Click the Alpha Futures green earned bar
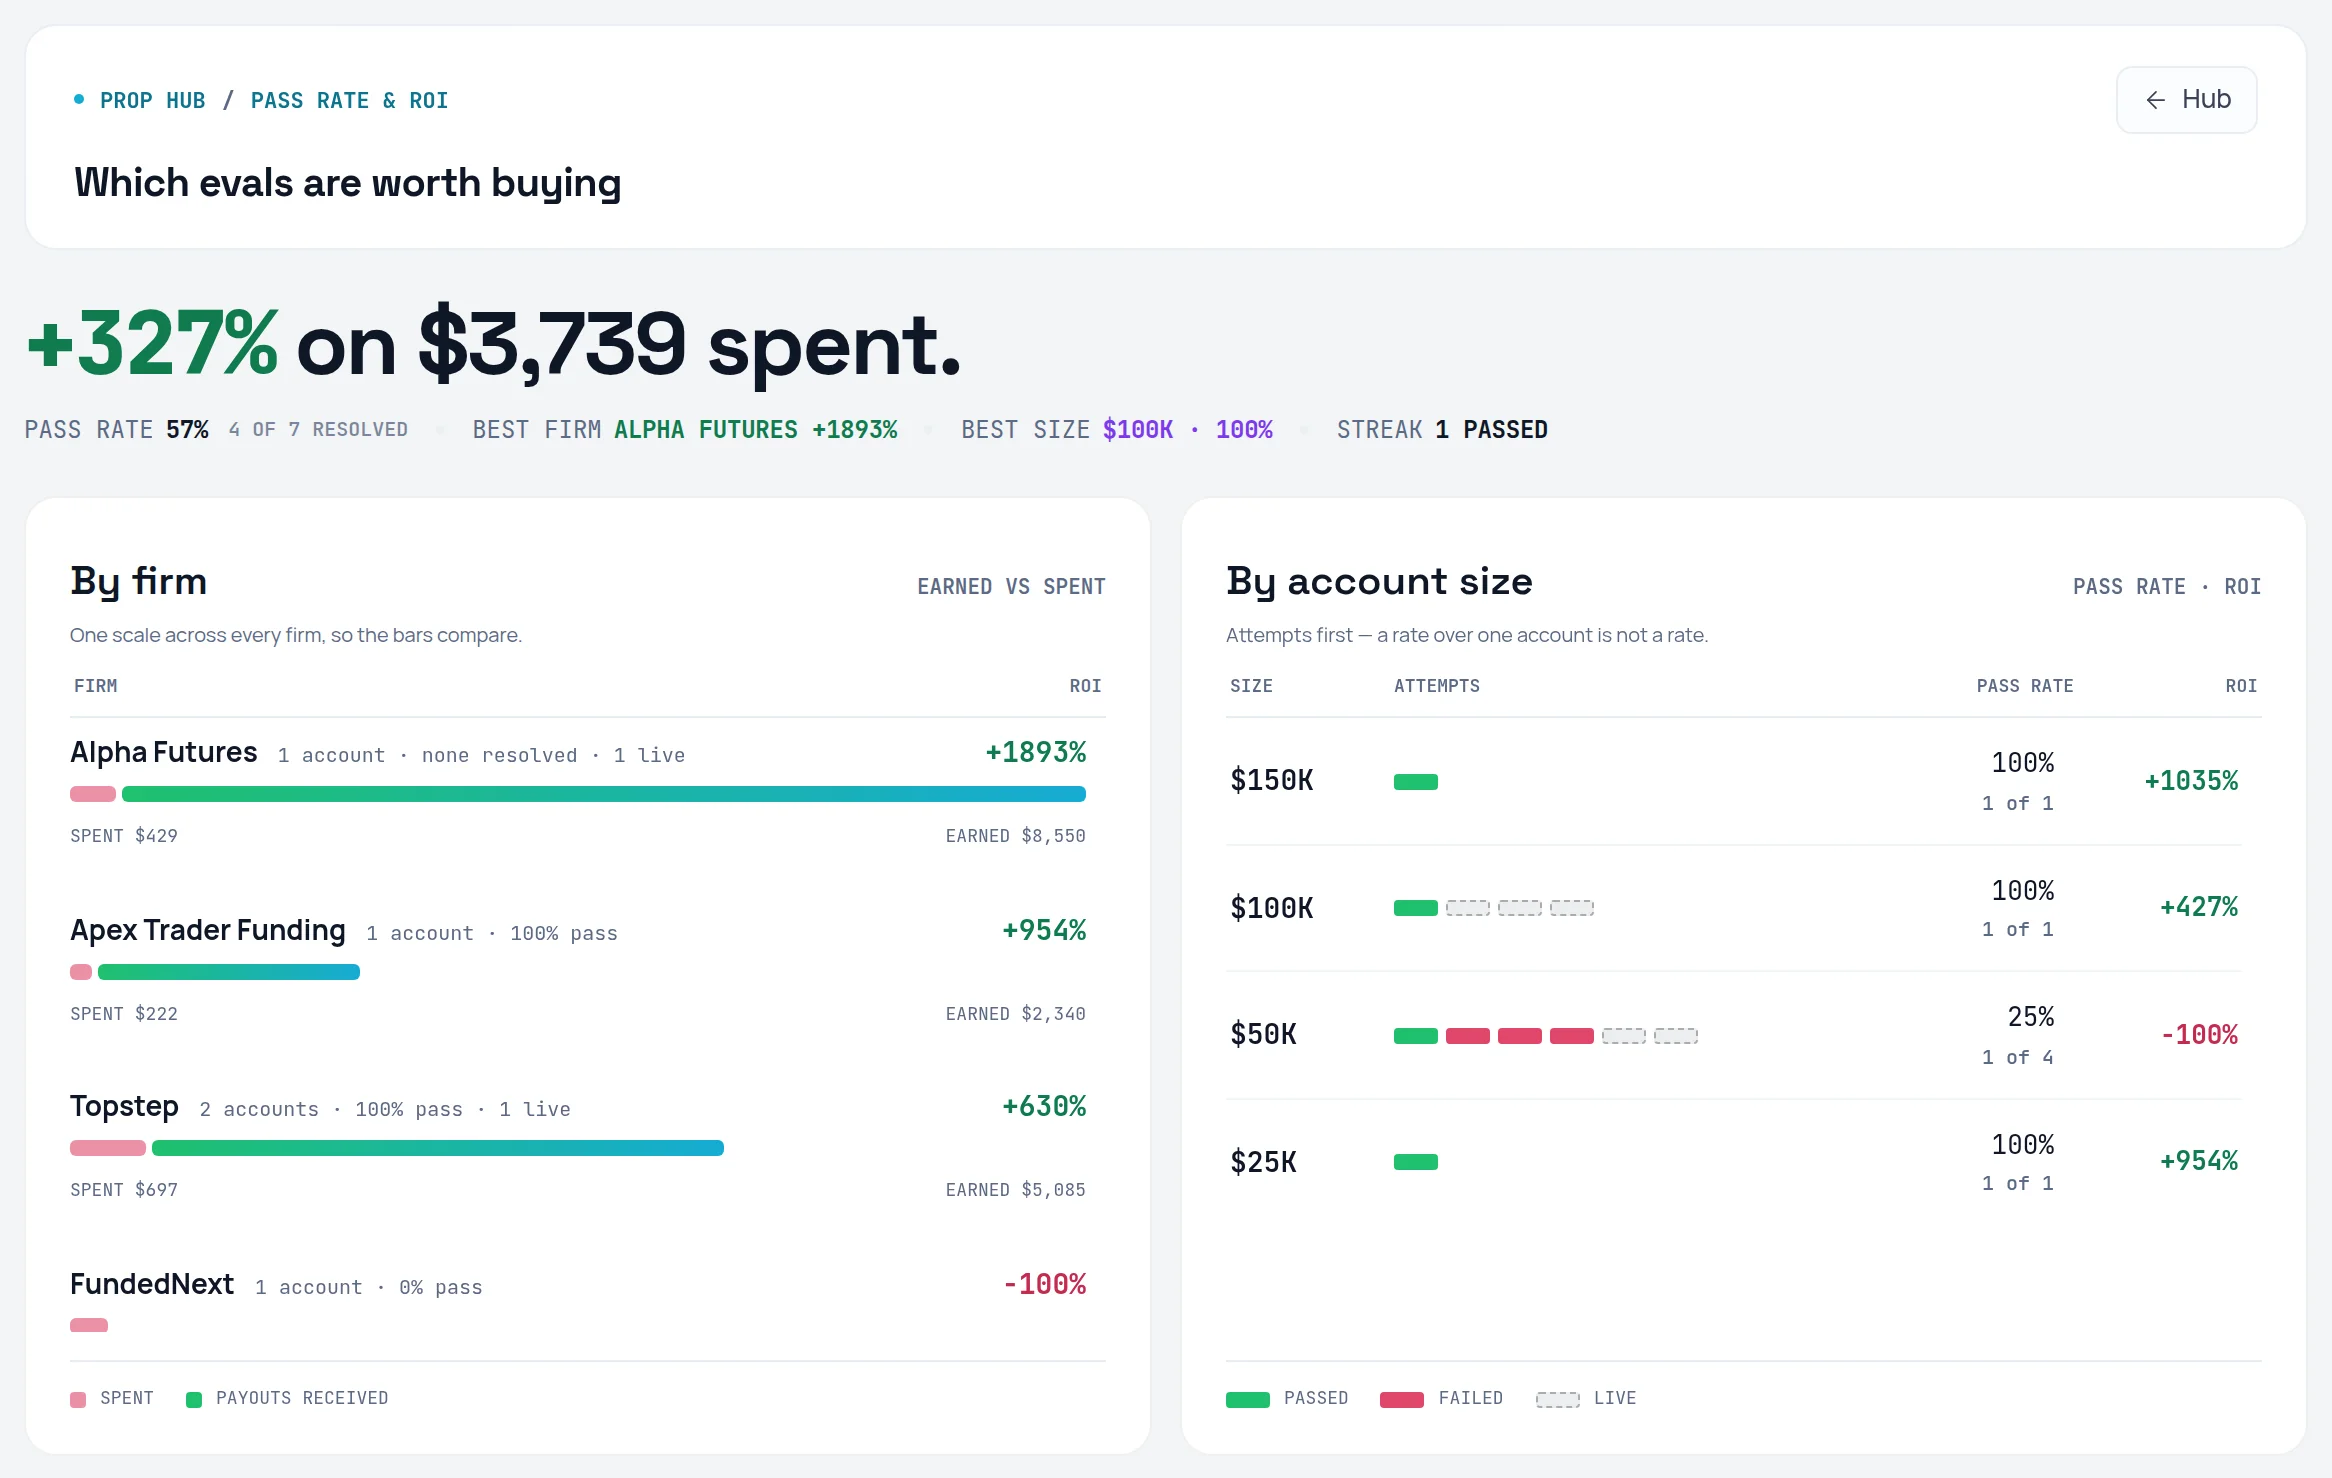 click(x=604, y=794)
